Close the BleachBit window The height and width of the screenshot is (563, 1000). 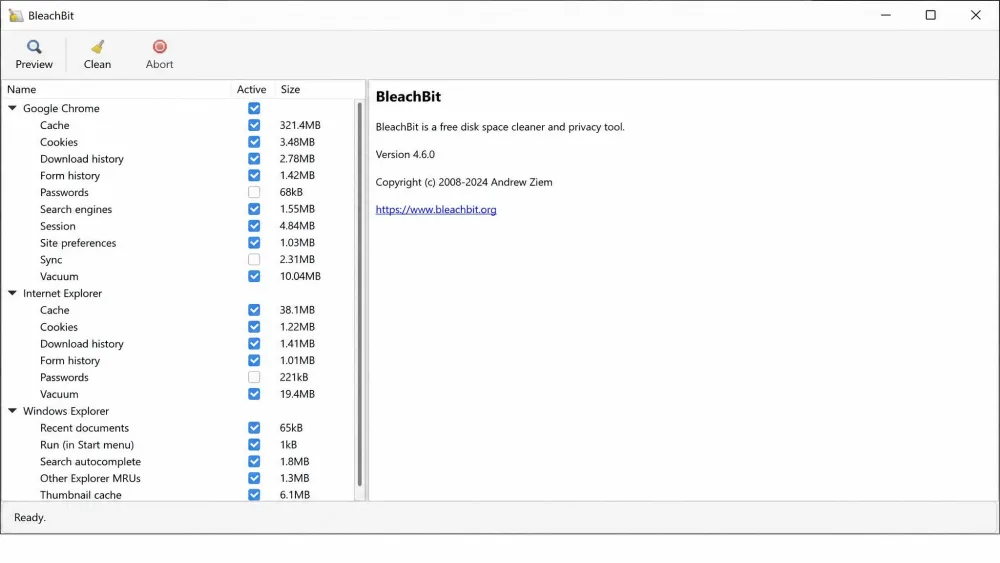pos(976,15)
